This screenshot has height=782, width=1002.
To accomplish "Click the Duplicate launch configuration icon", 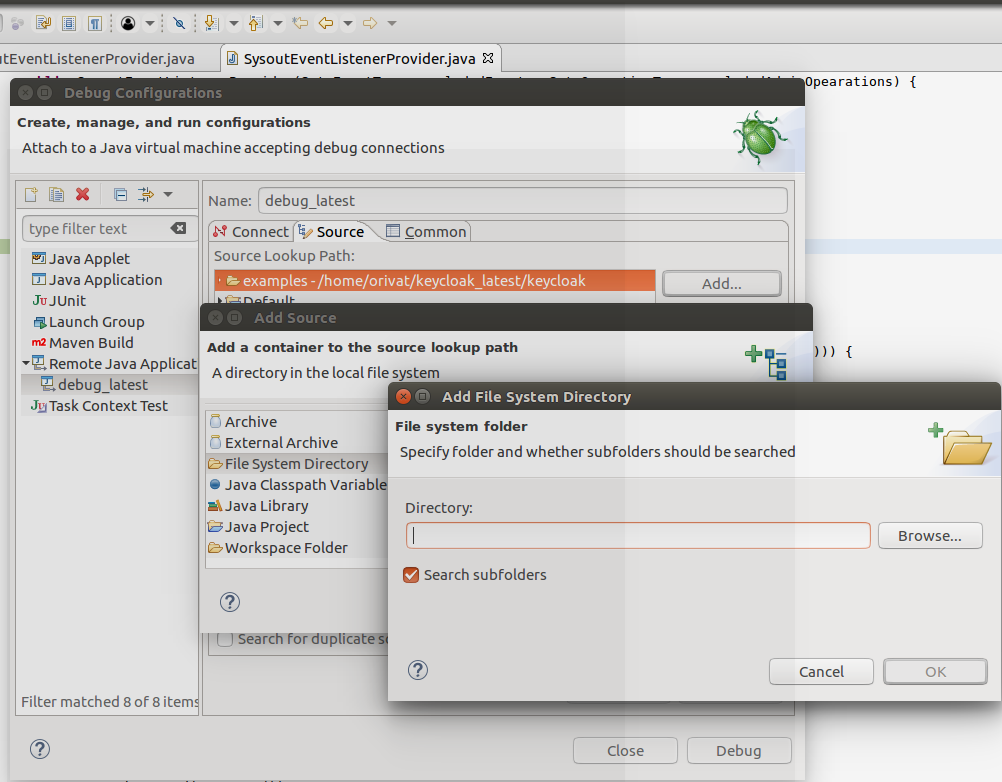I will [57, 194].
